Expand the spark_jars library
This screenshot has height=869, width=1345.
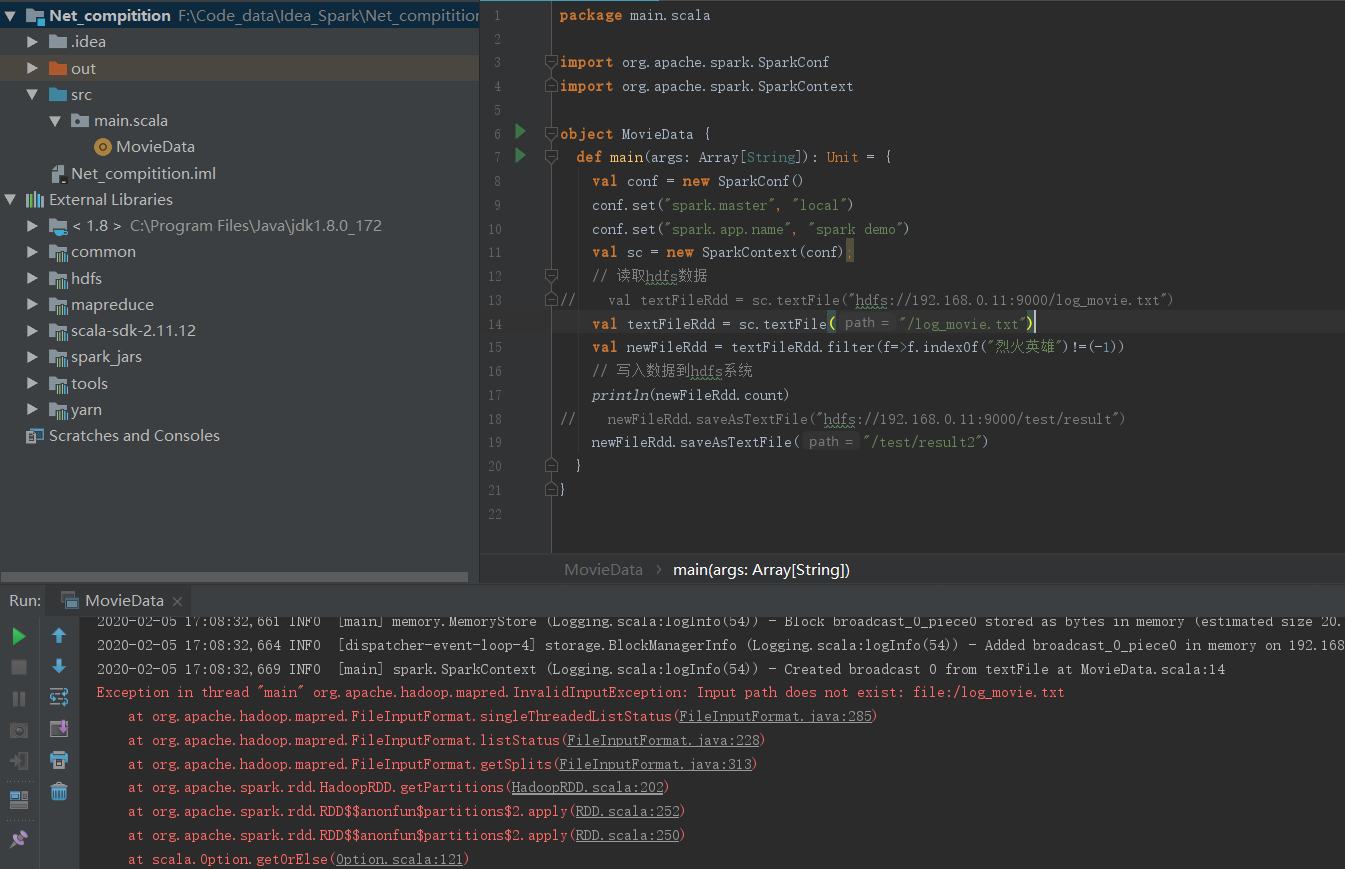click(x=32, y=356)
